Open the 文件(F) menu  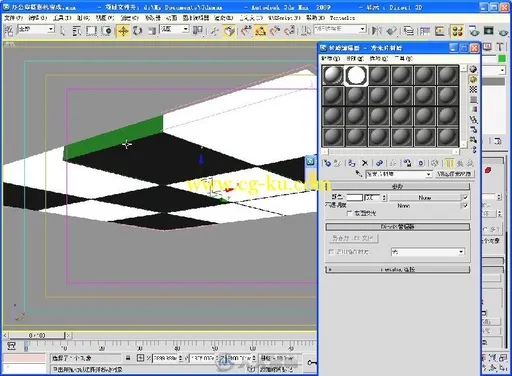tap(14, 18)
